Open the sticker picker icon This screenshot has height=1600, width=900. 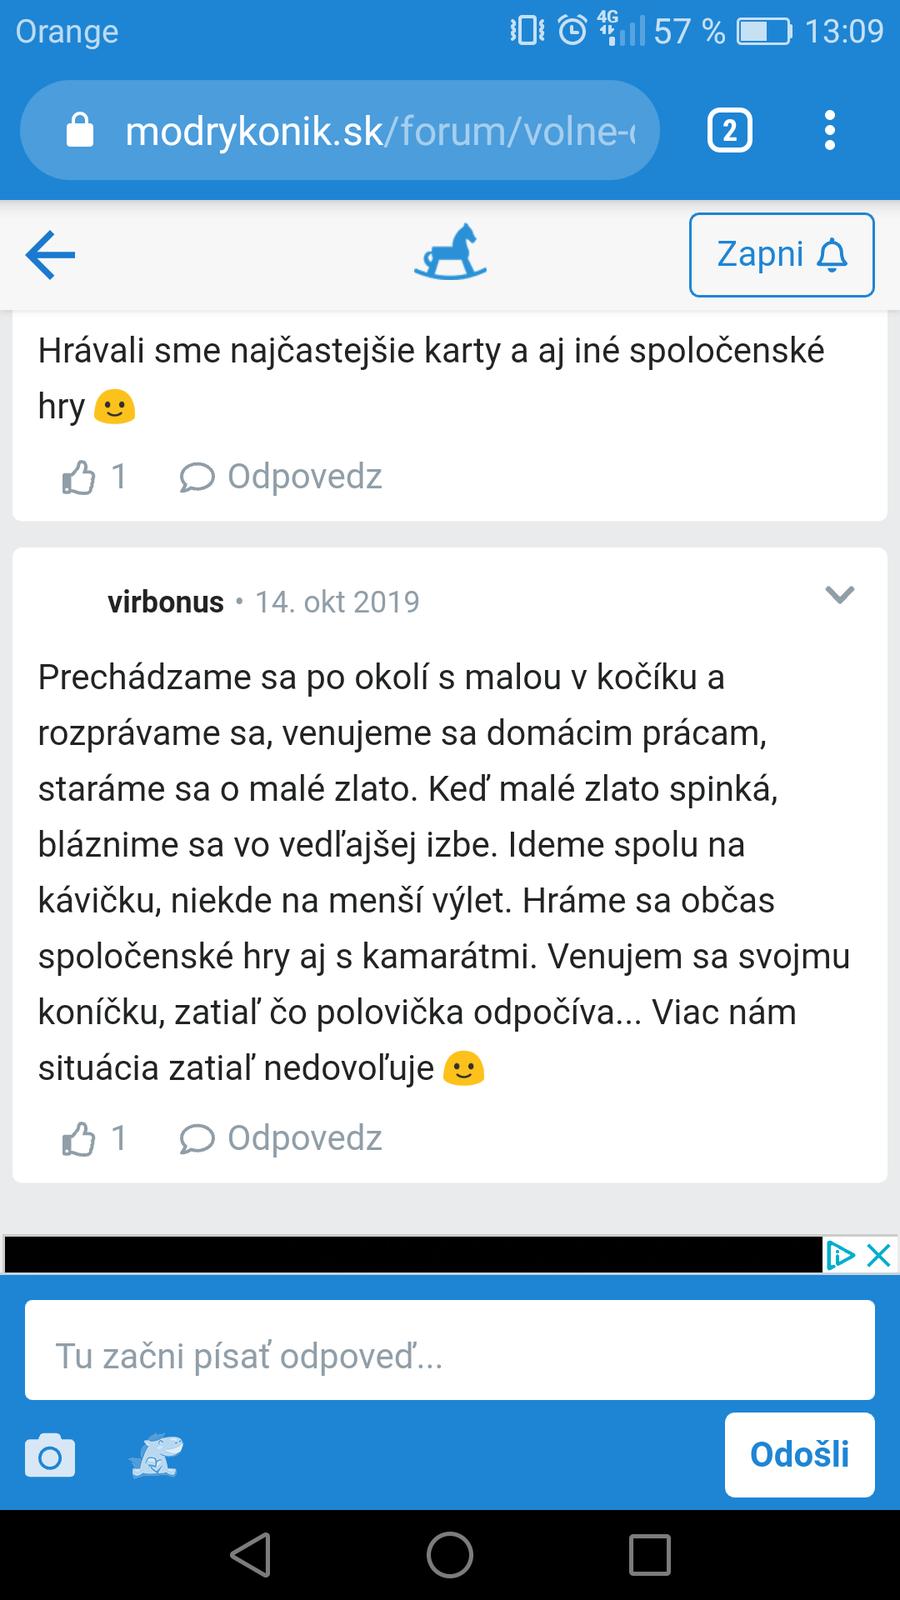[x=156, y=1455]
